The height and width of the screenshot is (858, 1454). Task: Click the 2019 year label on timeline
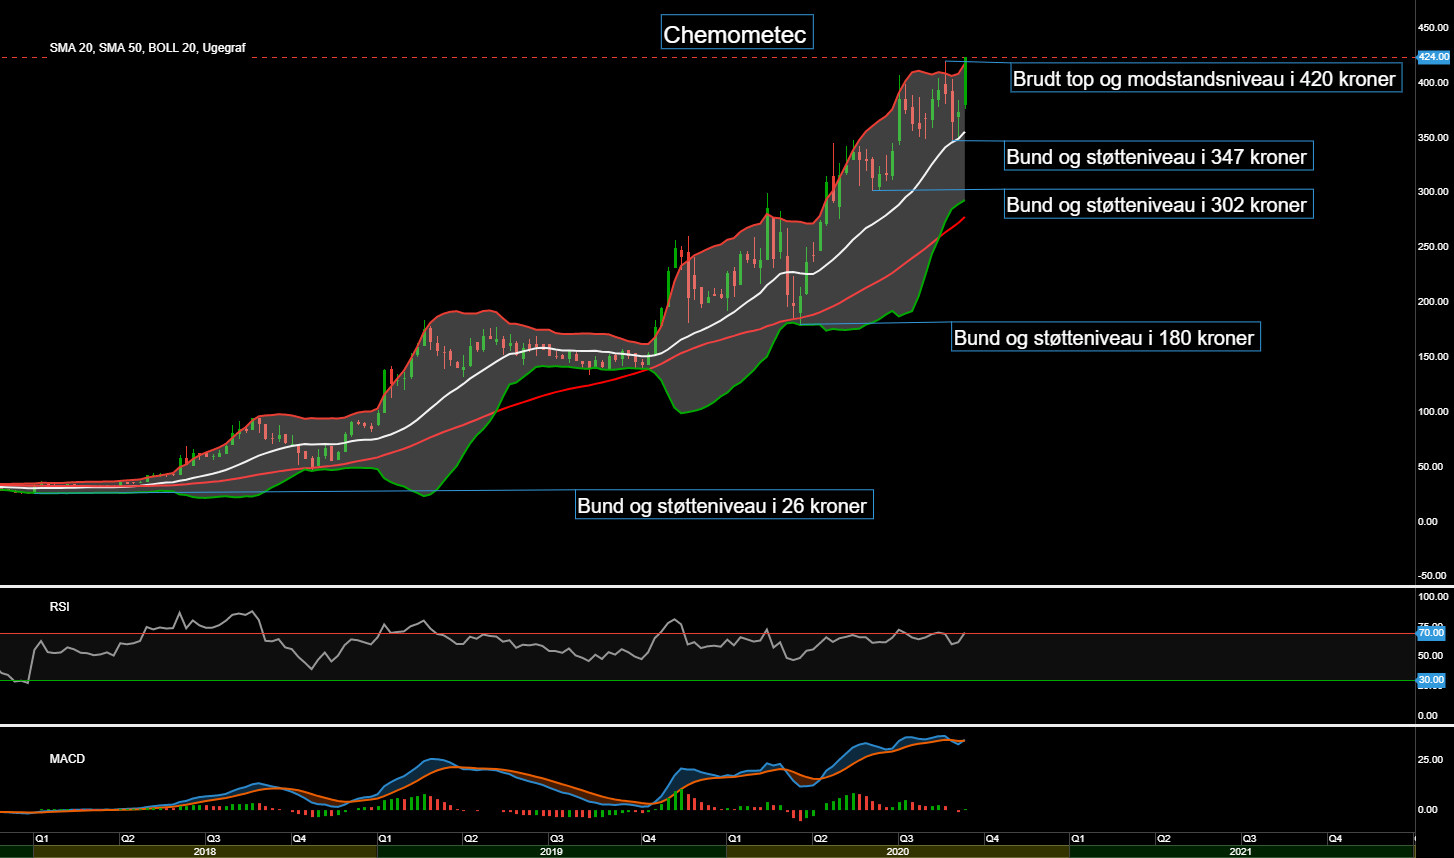click(551, 852)
